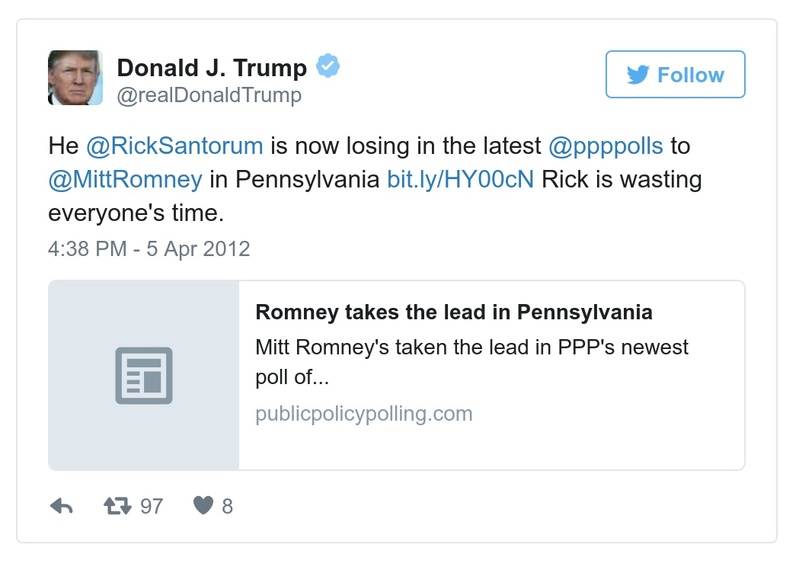Click the blue verified badge
This screenshot has height=567, width=799.
point(328,67)
